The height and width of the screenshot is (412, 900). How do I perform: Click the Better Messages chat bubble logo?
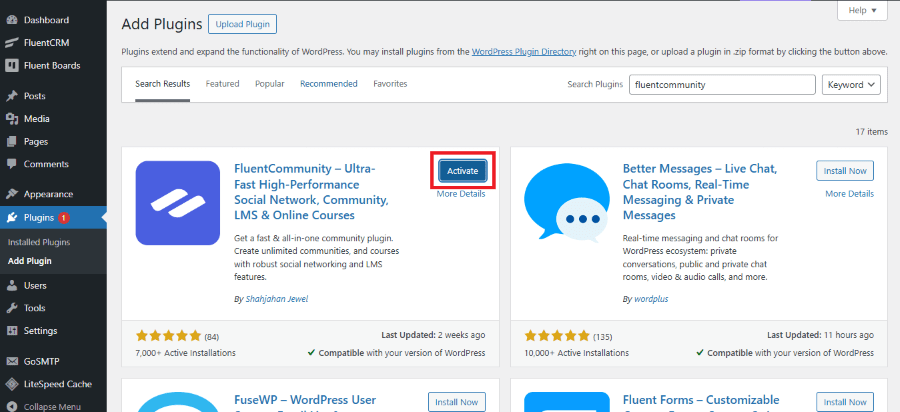(566, 204)
